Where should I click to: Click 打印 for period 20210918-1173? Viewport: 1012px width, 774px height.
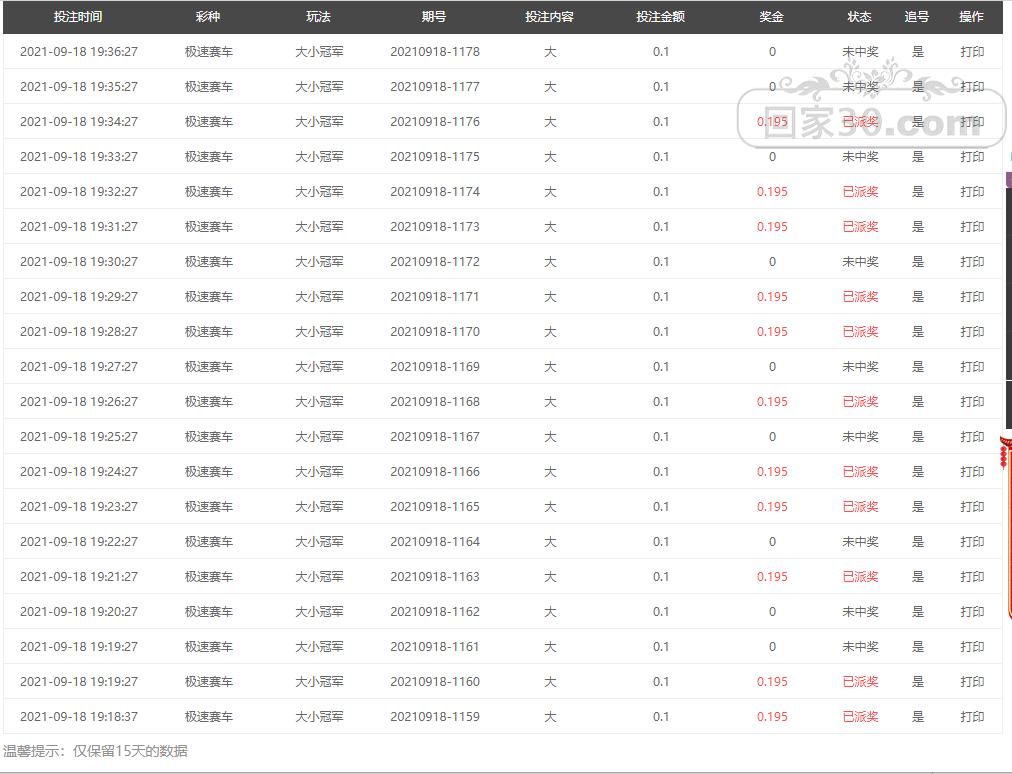(972, 227)
